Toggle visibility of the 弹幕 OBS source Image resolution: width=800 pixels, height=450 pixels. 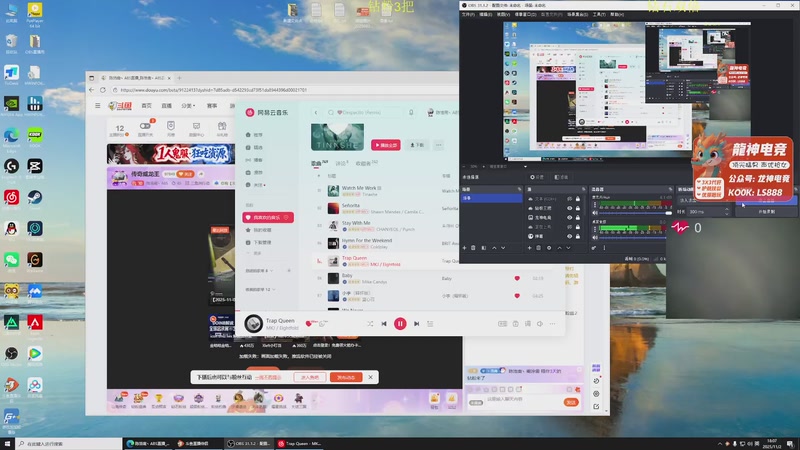pos(569,236)
